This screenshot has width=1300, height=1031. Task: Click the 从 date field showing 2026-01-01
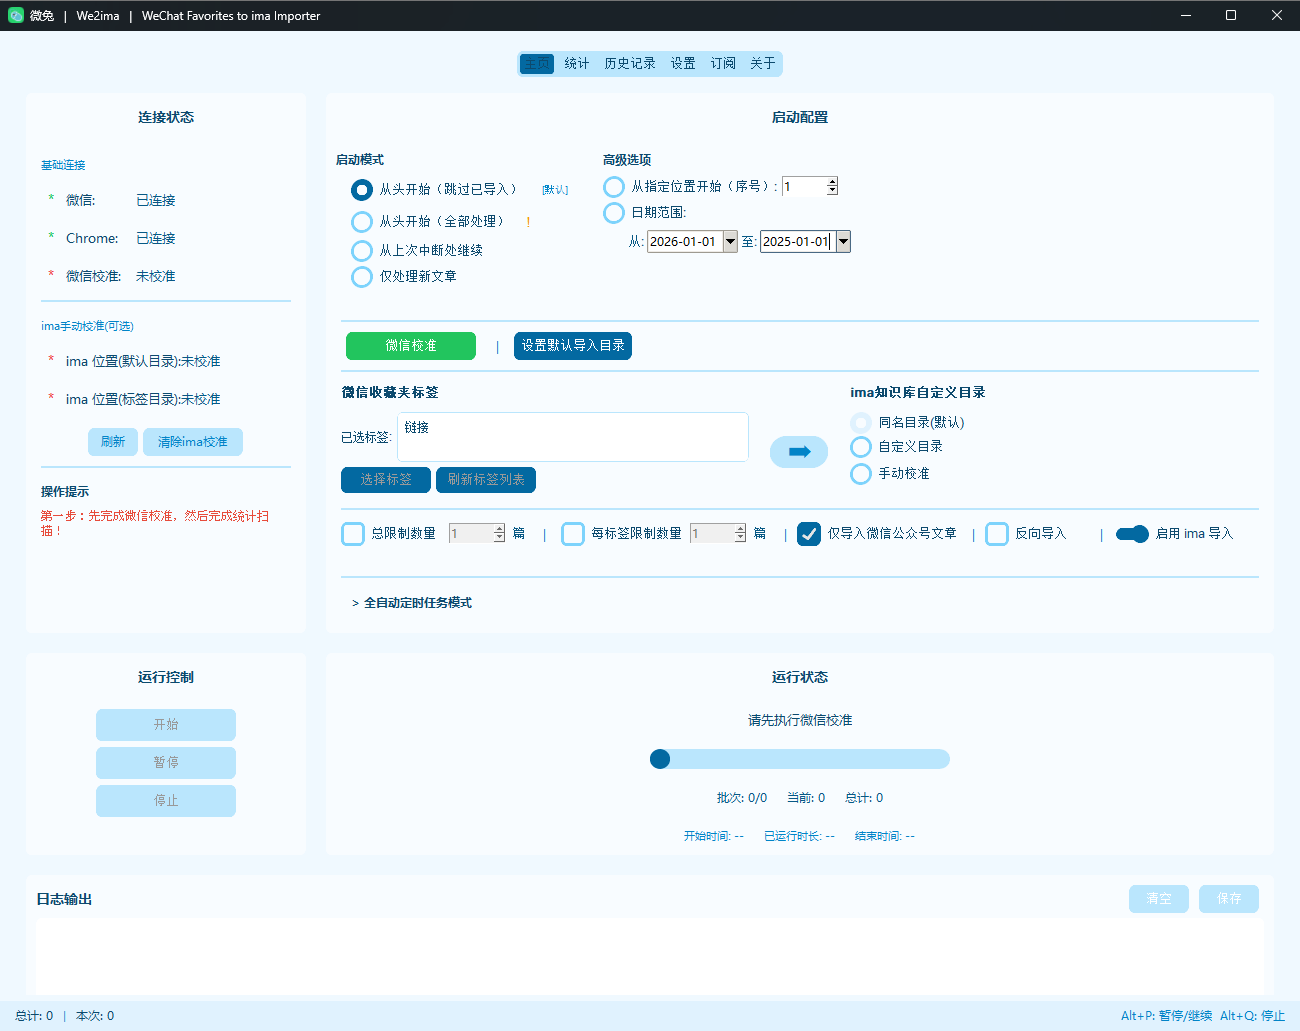[685, 242]
